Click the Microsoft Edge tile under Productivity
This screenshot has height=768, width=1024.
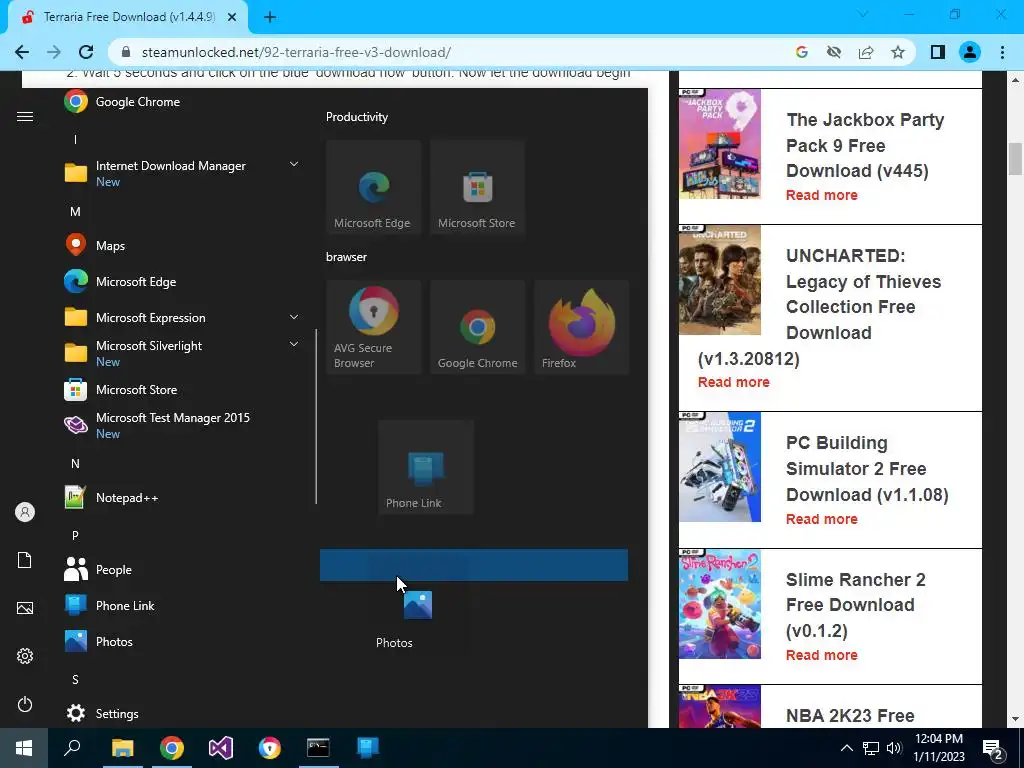pos(374,187)
